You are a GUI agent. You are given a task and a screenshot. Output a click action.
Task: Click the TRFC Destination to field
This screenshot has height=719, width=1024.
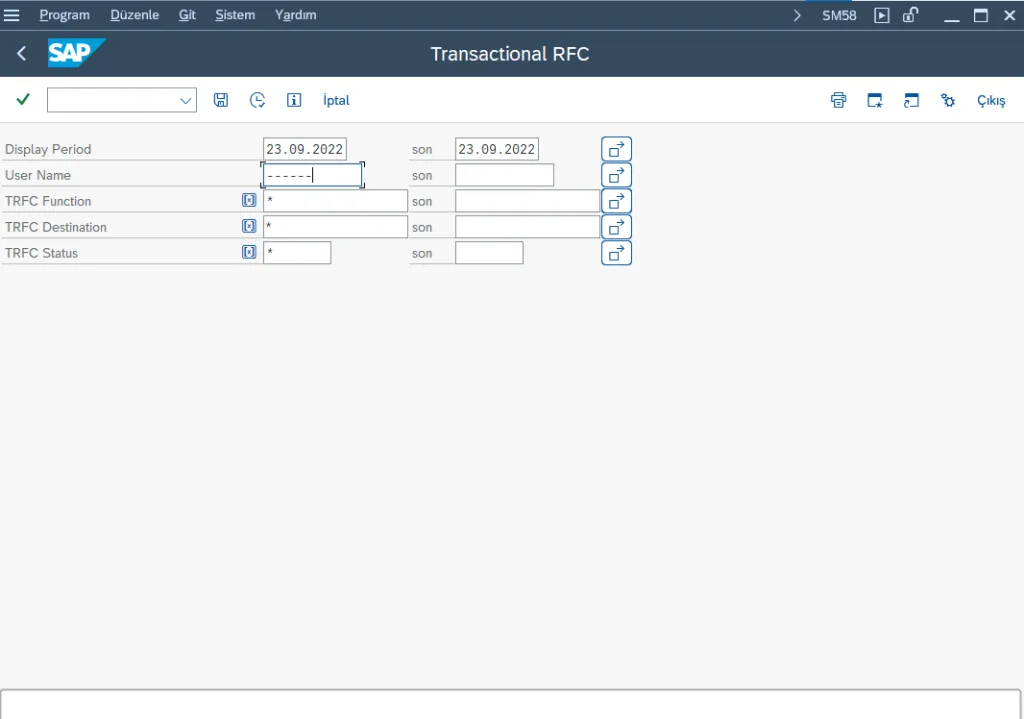point(527,227)
